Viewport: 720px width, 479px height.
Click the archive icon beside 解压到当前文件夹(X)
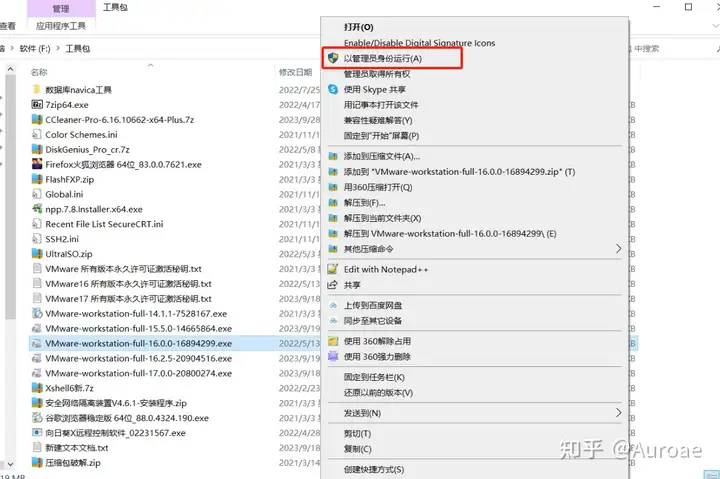tap(333, 218)
